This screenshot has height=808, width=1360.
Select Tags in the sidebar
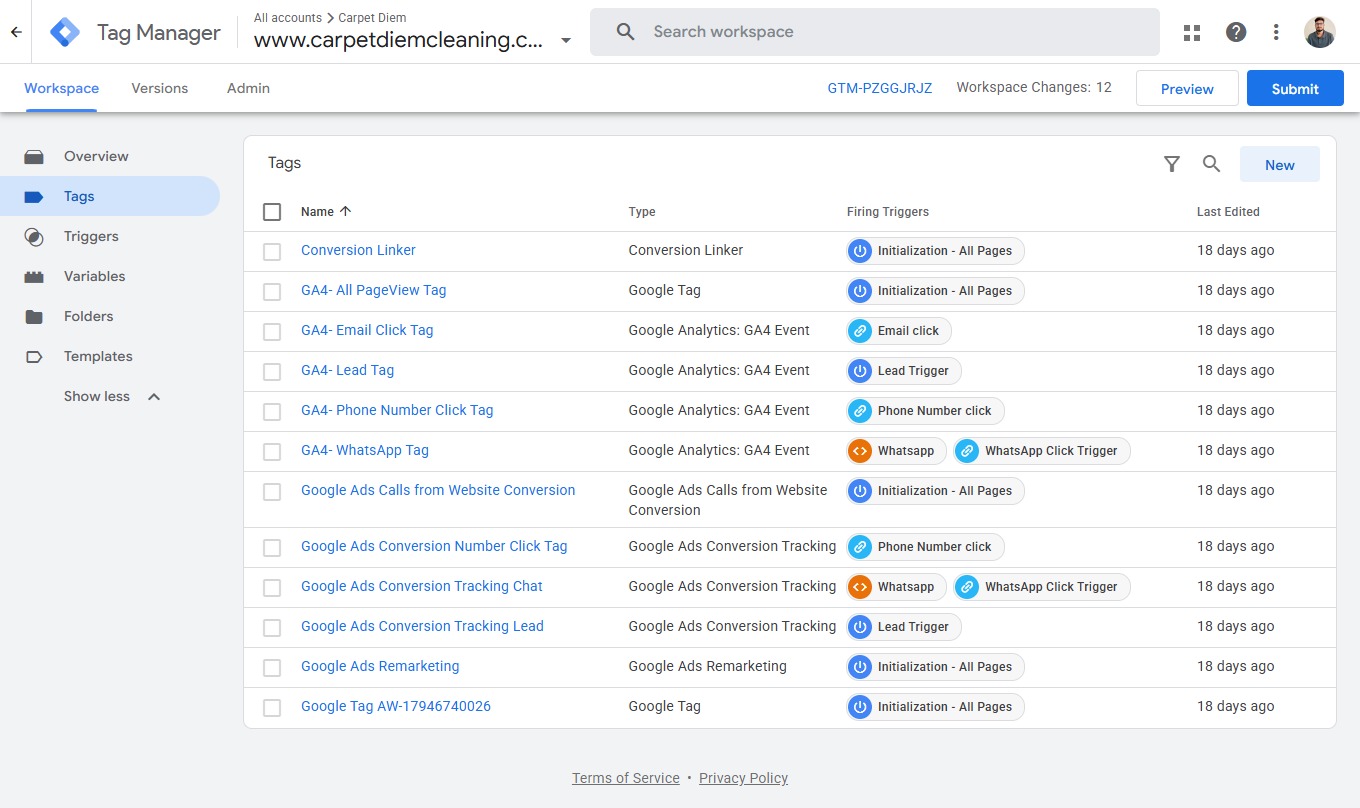tap(110, 196)
